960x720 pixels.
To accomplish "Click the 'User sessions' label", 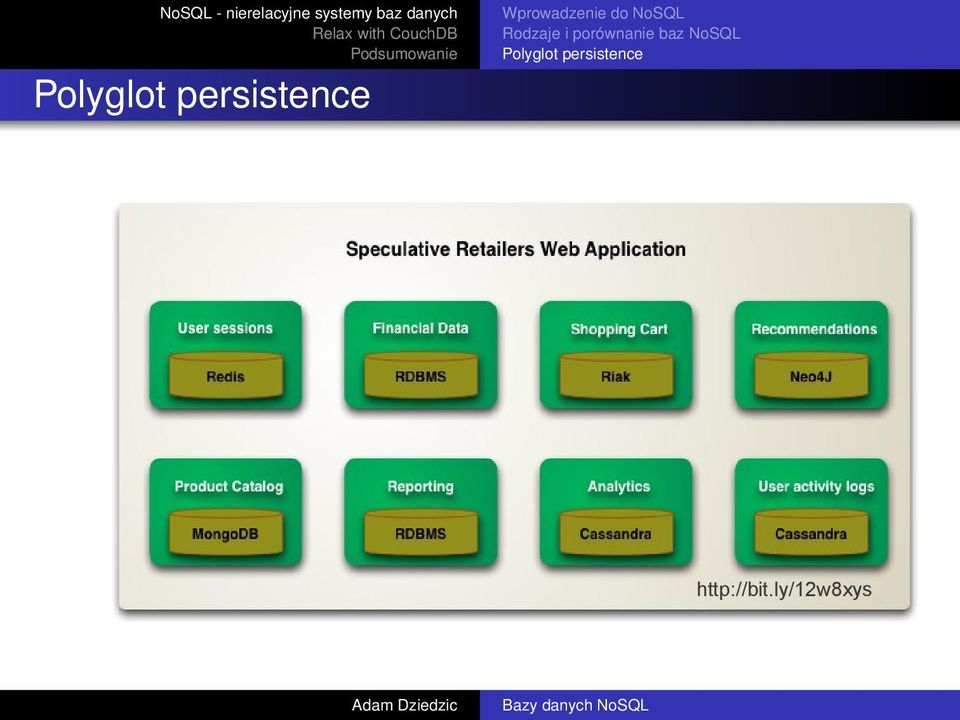I will [225, 328].
